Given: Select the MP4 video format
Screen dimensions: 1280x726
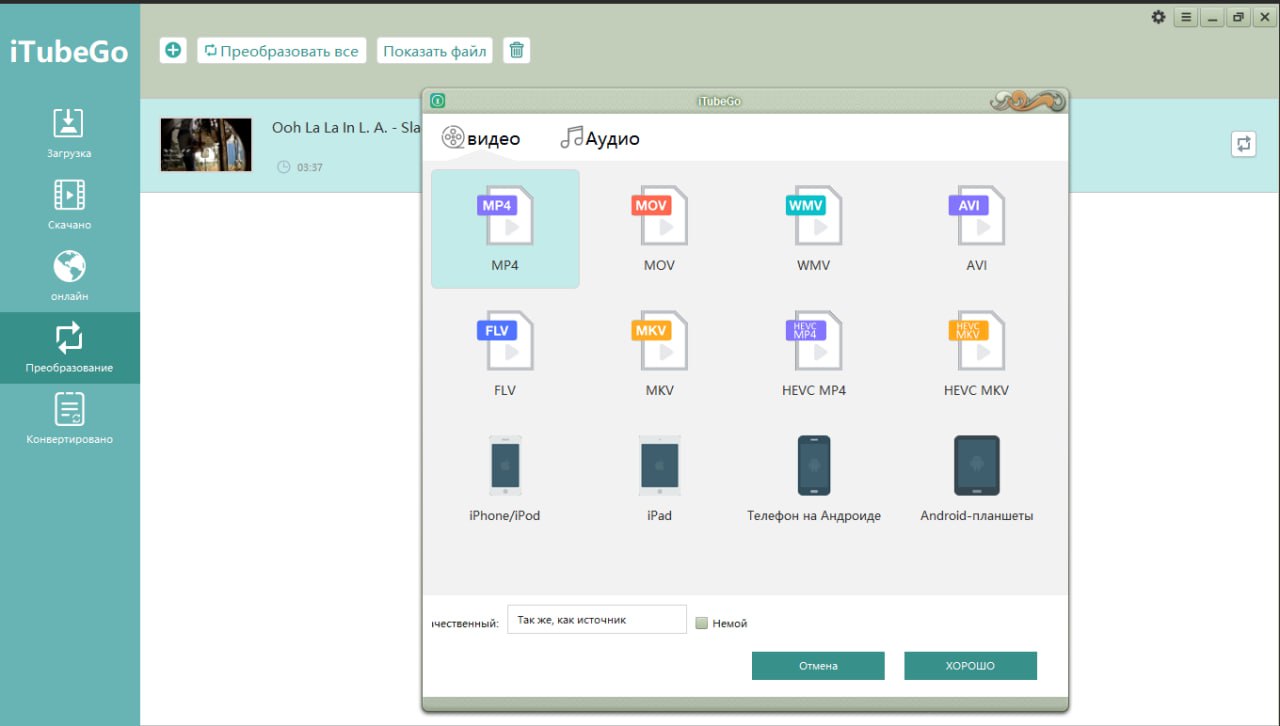Looking at the screenshot, I should 505,229.
